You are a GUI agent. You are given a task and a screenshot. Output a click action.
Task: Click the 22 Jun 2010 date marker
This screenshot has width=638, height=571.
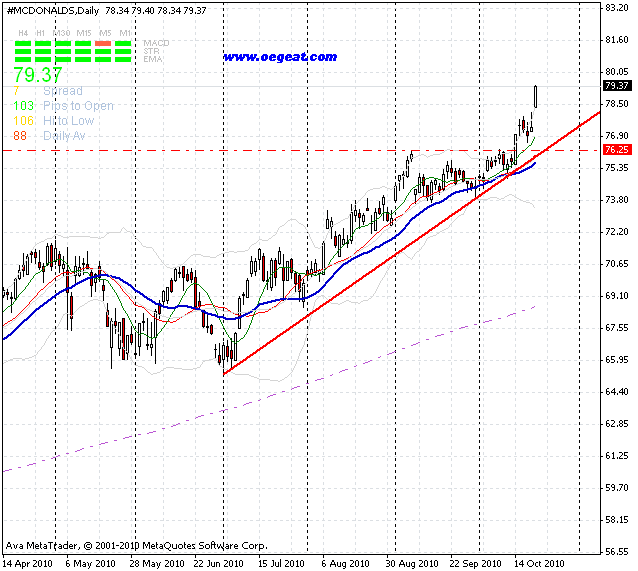click(218, 564)
